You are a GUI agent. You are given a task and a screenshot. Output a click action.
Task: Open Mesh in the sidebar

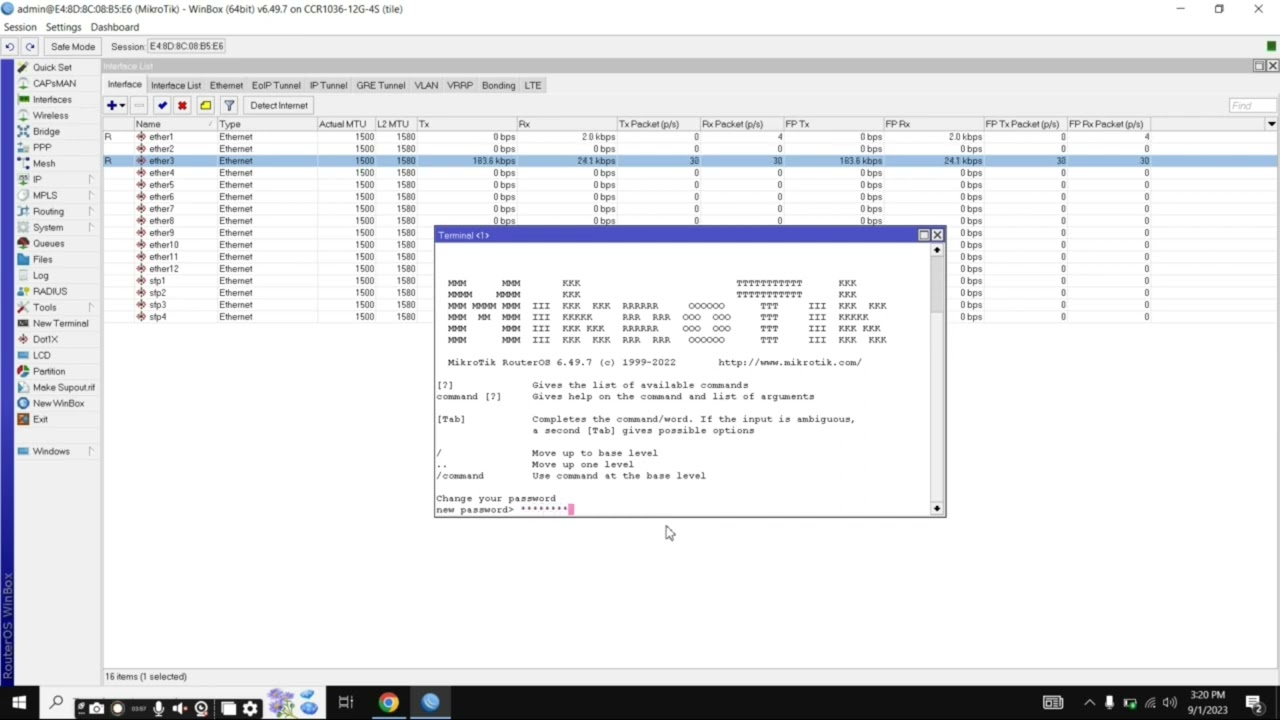click(x=43, y=164)
